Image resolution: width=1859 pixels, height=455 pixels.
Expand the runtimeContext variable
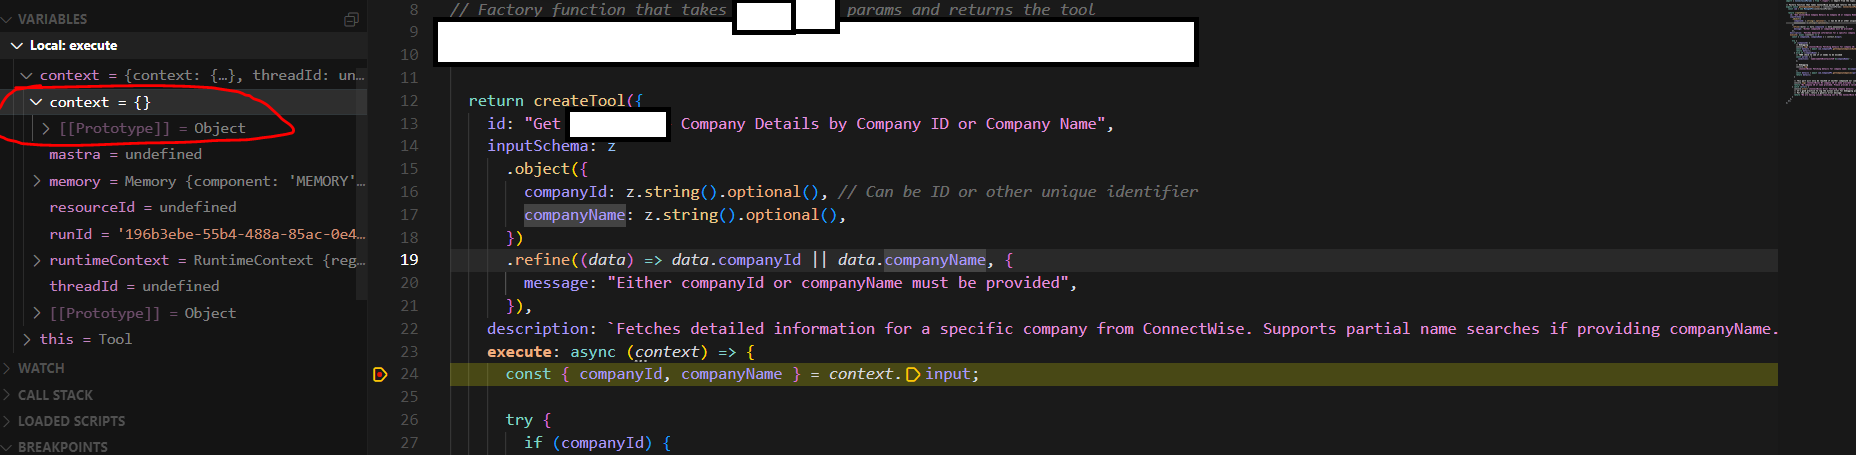click(36, 260)
